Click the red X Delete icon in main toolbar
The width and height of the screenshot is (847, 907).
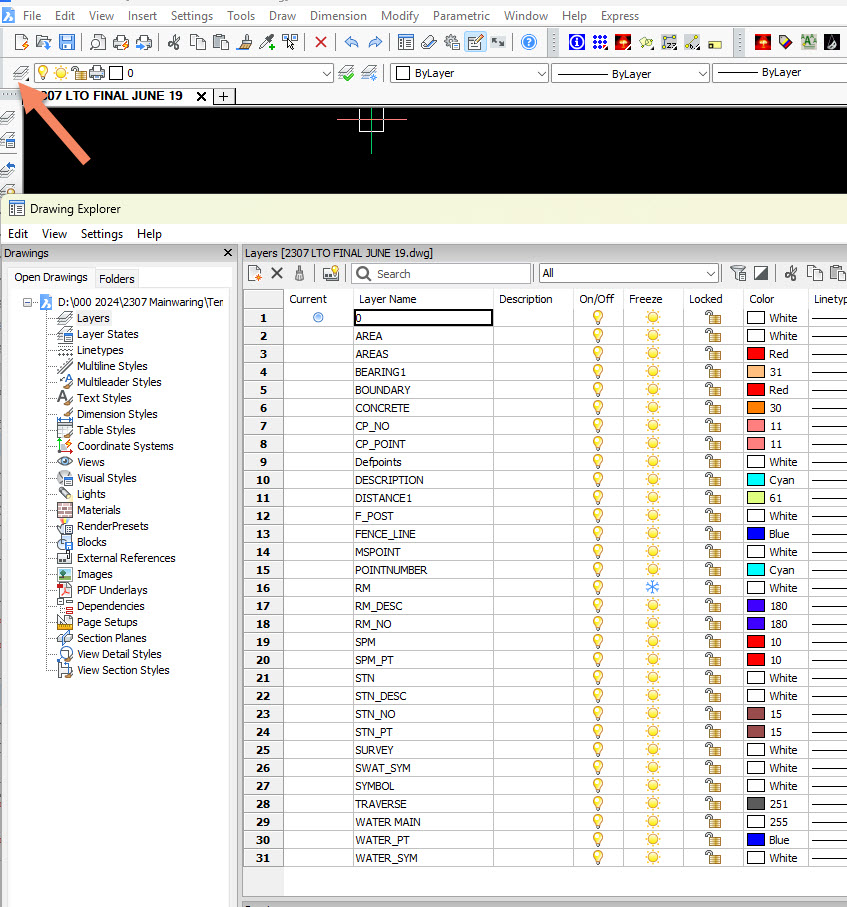321,42
